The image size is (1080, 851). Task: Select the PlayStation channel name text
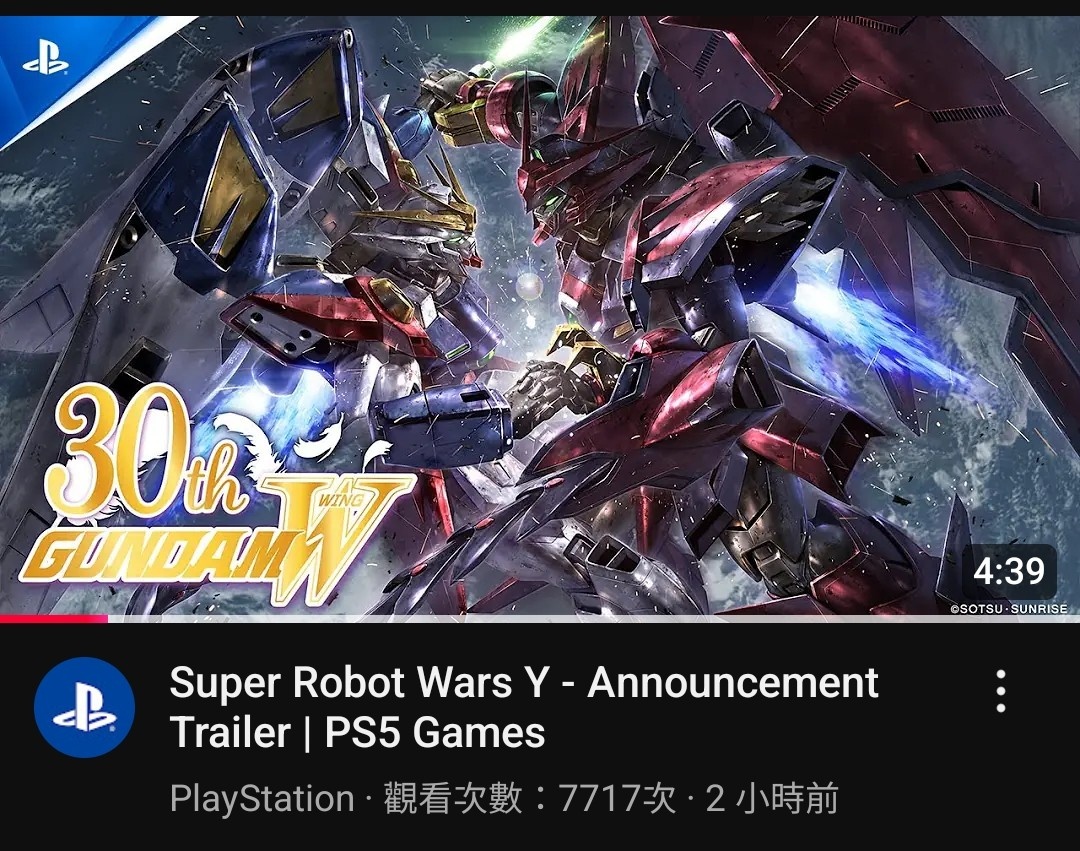tap(262, 799)
